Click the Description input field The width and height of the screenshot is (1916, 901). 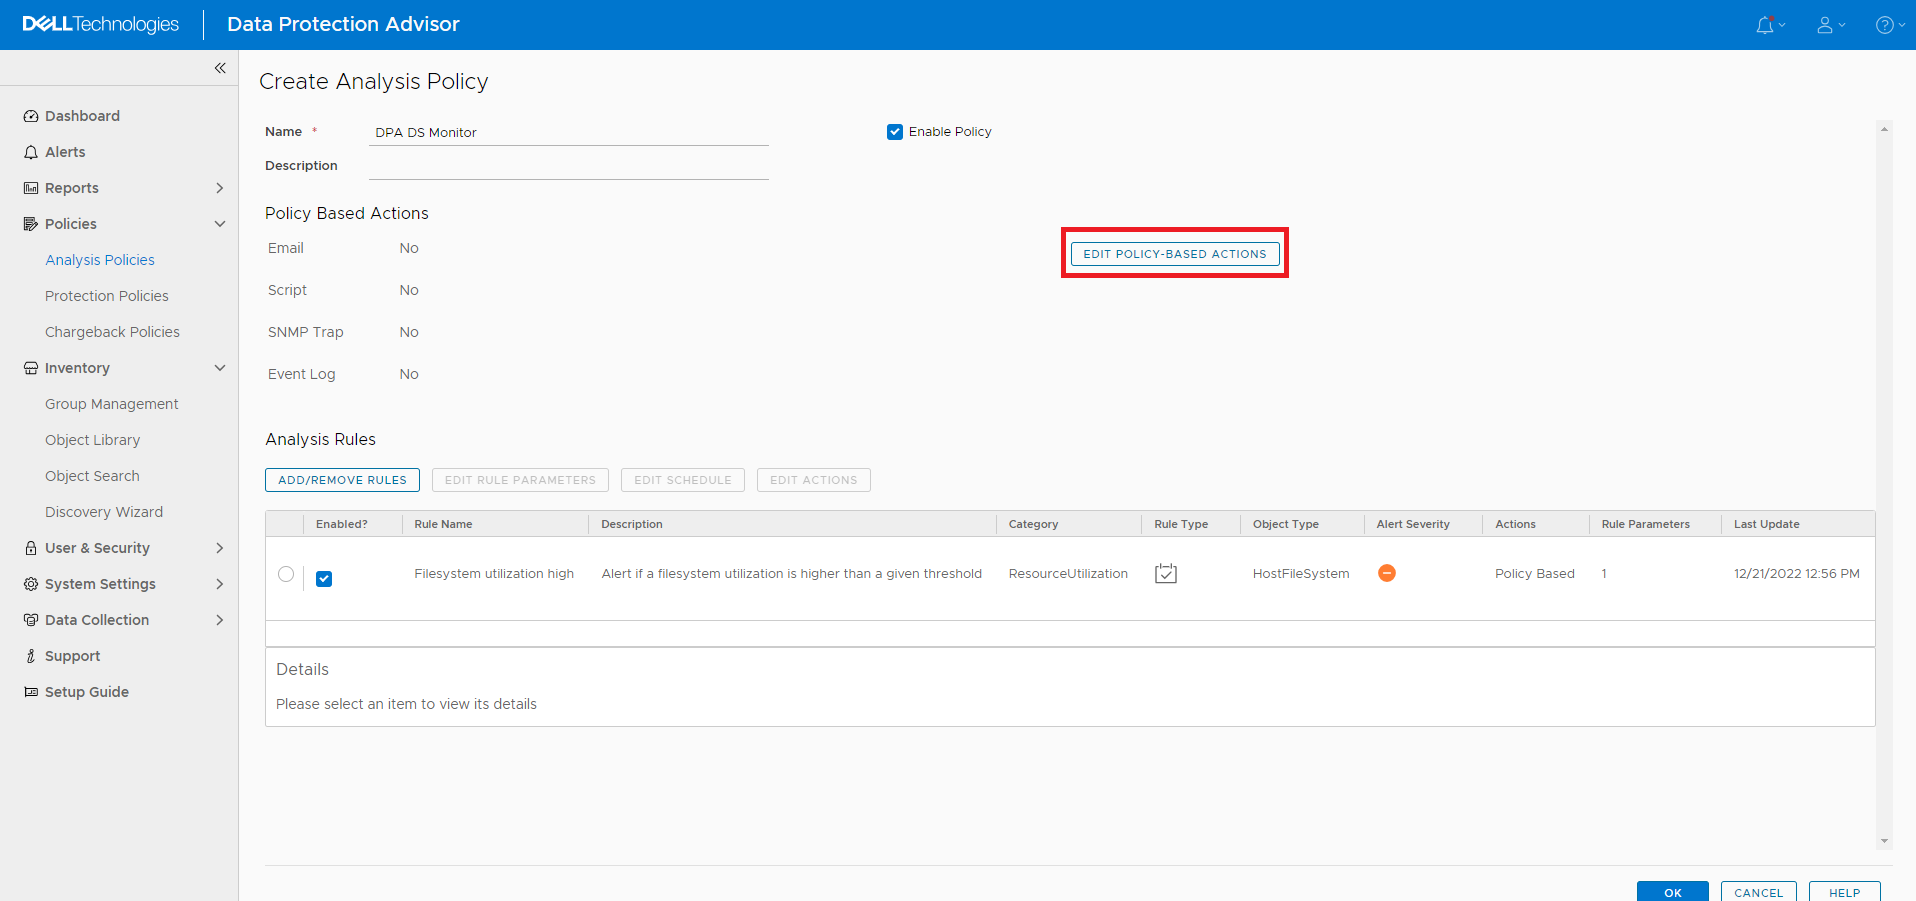point(568,165)
